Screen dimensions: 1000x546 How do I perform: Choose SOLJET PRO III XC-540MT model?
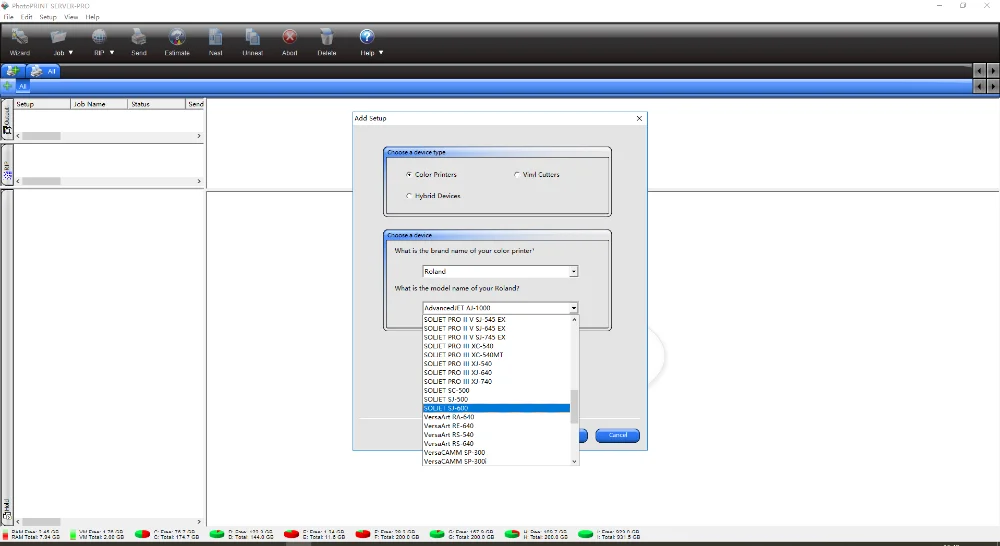496,355
